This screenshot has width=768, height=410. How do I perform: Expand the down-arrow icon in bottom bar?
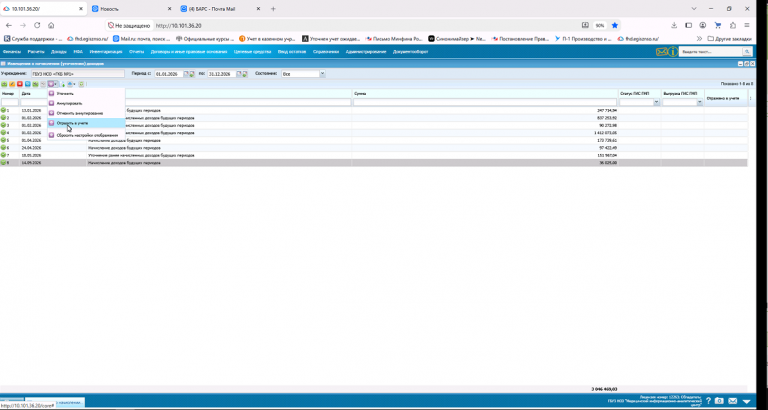[746, 401]
